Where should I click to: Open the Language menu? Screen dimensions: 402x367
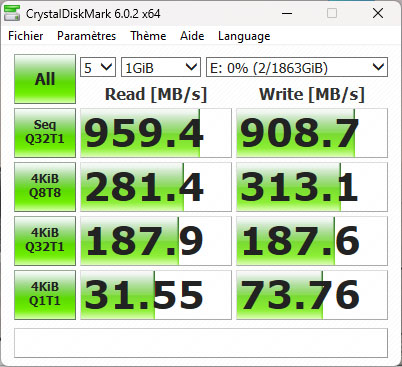click(244, 36)
